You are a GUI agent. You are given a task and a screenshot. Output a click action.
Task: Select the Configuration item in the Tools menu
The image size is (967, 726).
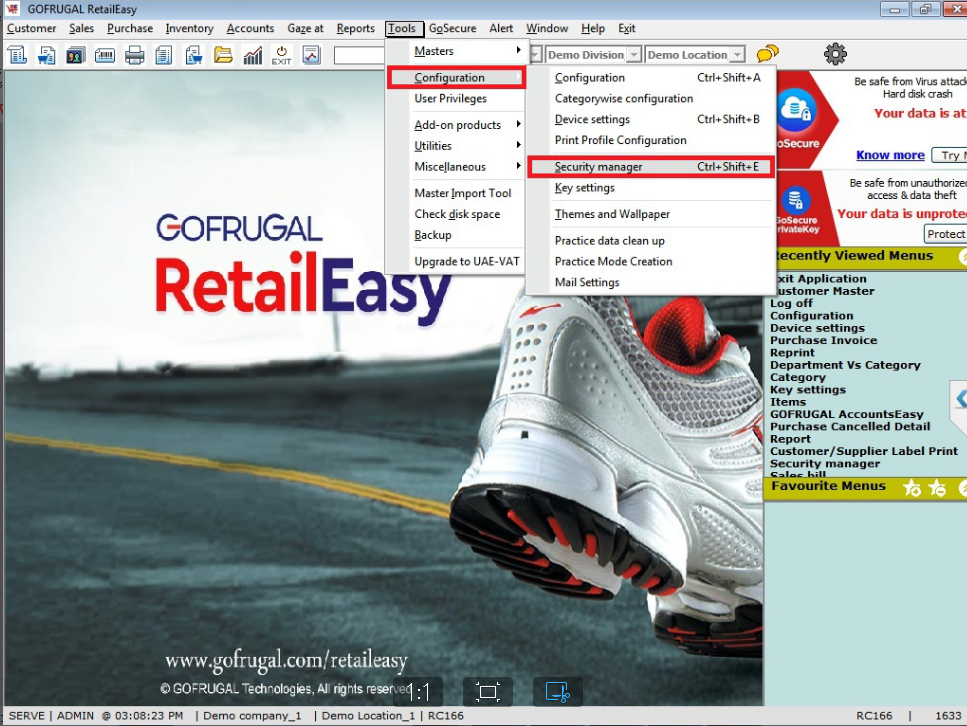[x=456, y=78]
